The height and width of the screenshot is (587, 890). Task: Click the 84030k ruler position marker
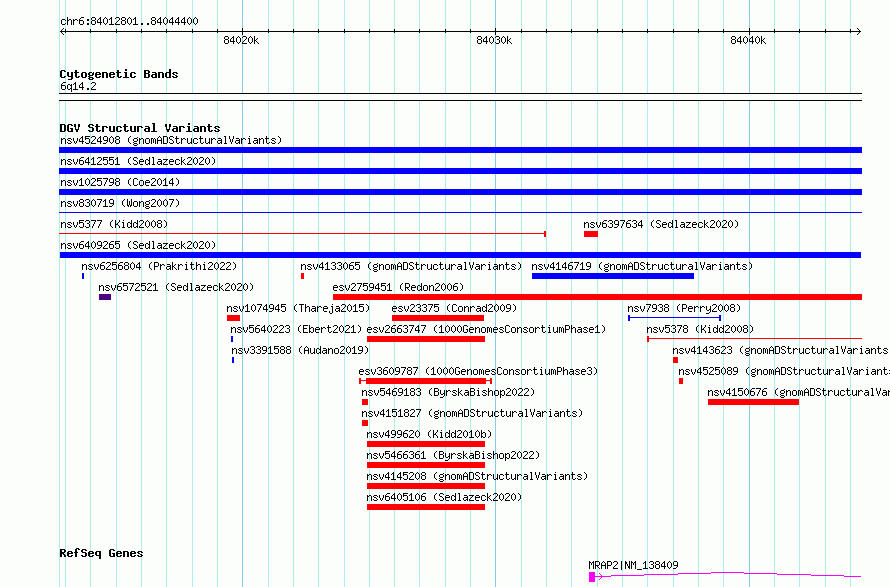[494, 40]
